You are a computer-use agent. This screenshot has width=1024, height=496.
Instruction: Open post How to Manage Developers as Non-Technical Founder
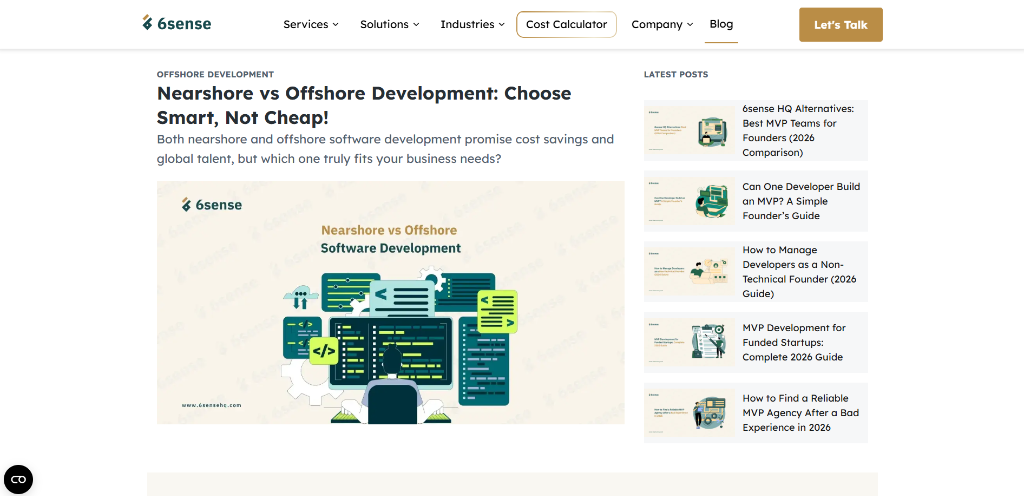(799, 271)
